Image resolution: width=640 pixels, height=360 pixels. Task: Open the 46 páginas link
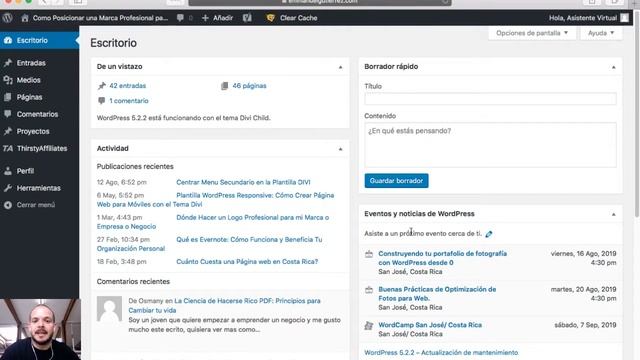pyautogui.click(x=249, y=86)
